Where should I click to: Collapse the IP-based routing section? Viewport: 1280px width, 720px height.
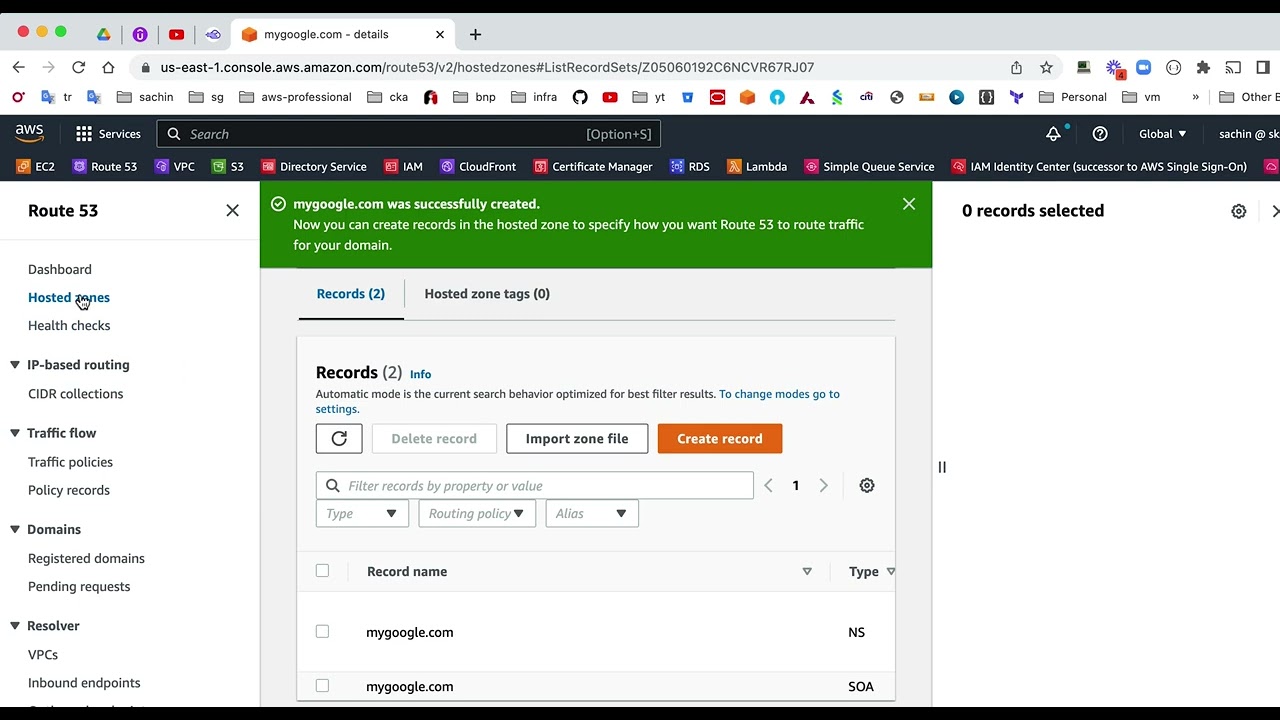[15, 365]
